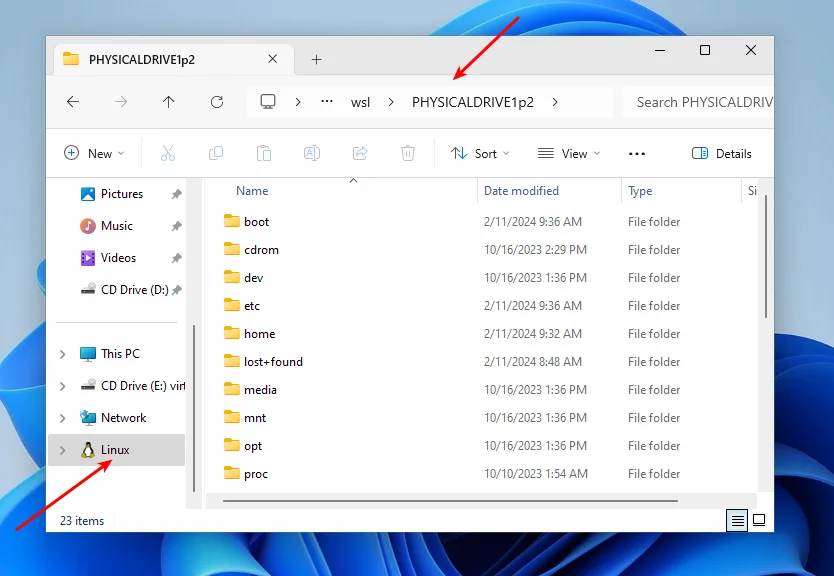The width and height of the screenshot is (834, 576).
Task: Click the Delete trash icon
Action: (x=408, y=153)
